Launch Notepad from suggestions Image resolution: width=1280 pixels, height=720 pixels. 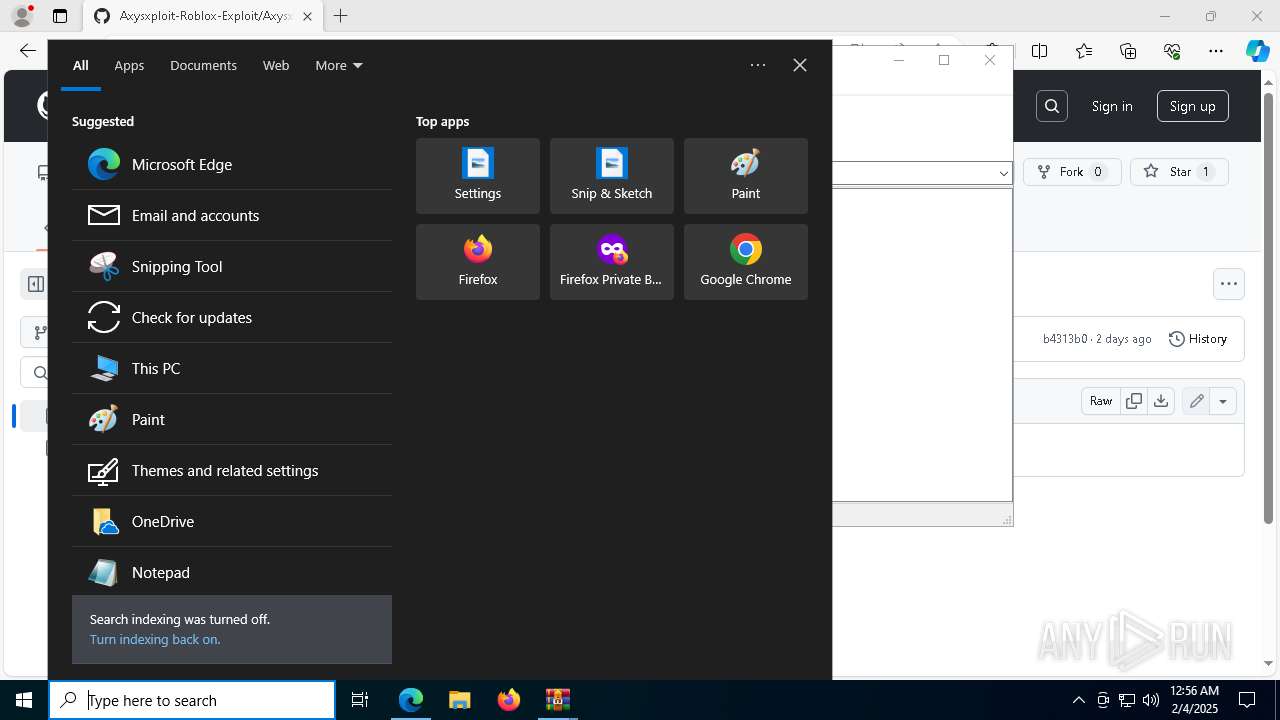(x=232, y=572)
